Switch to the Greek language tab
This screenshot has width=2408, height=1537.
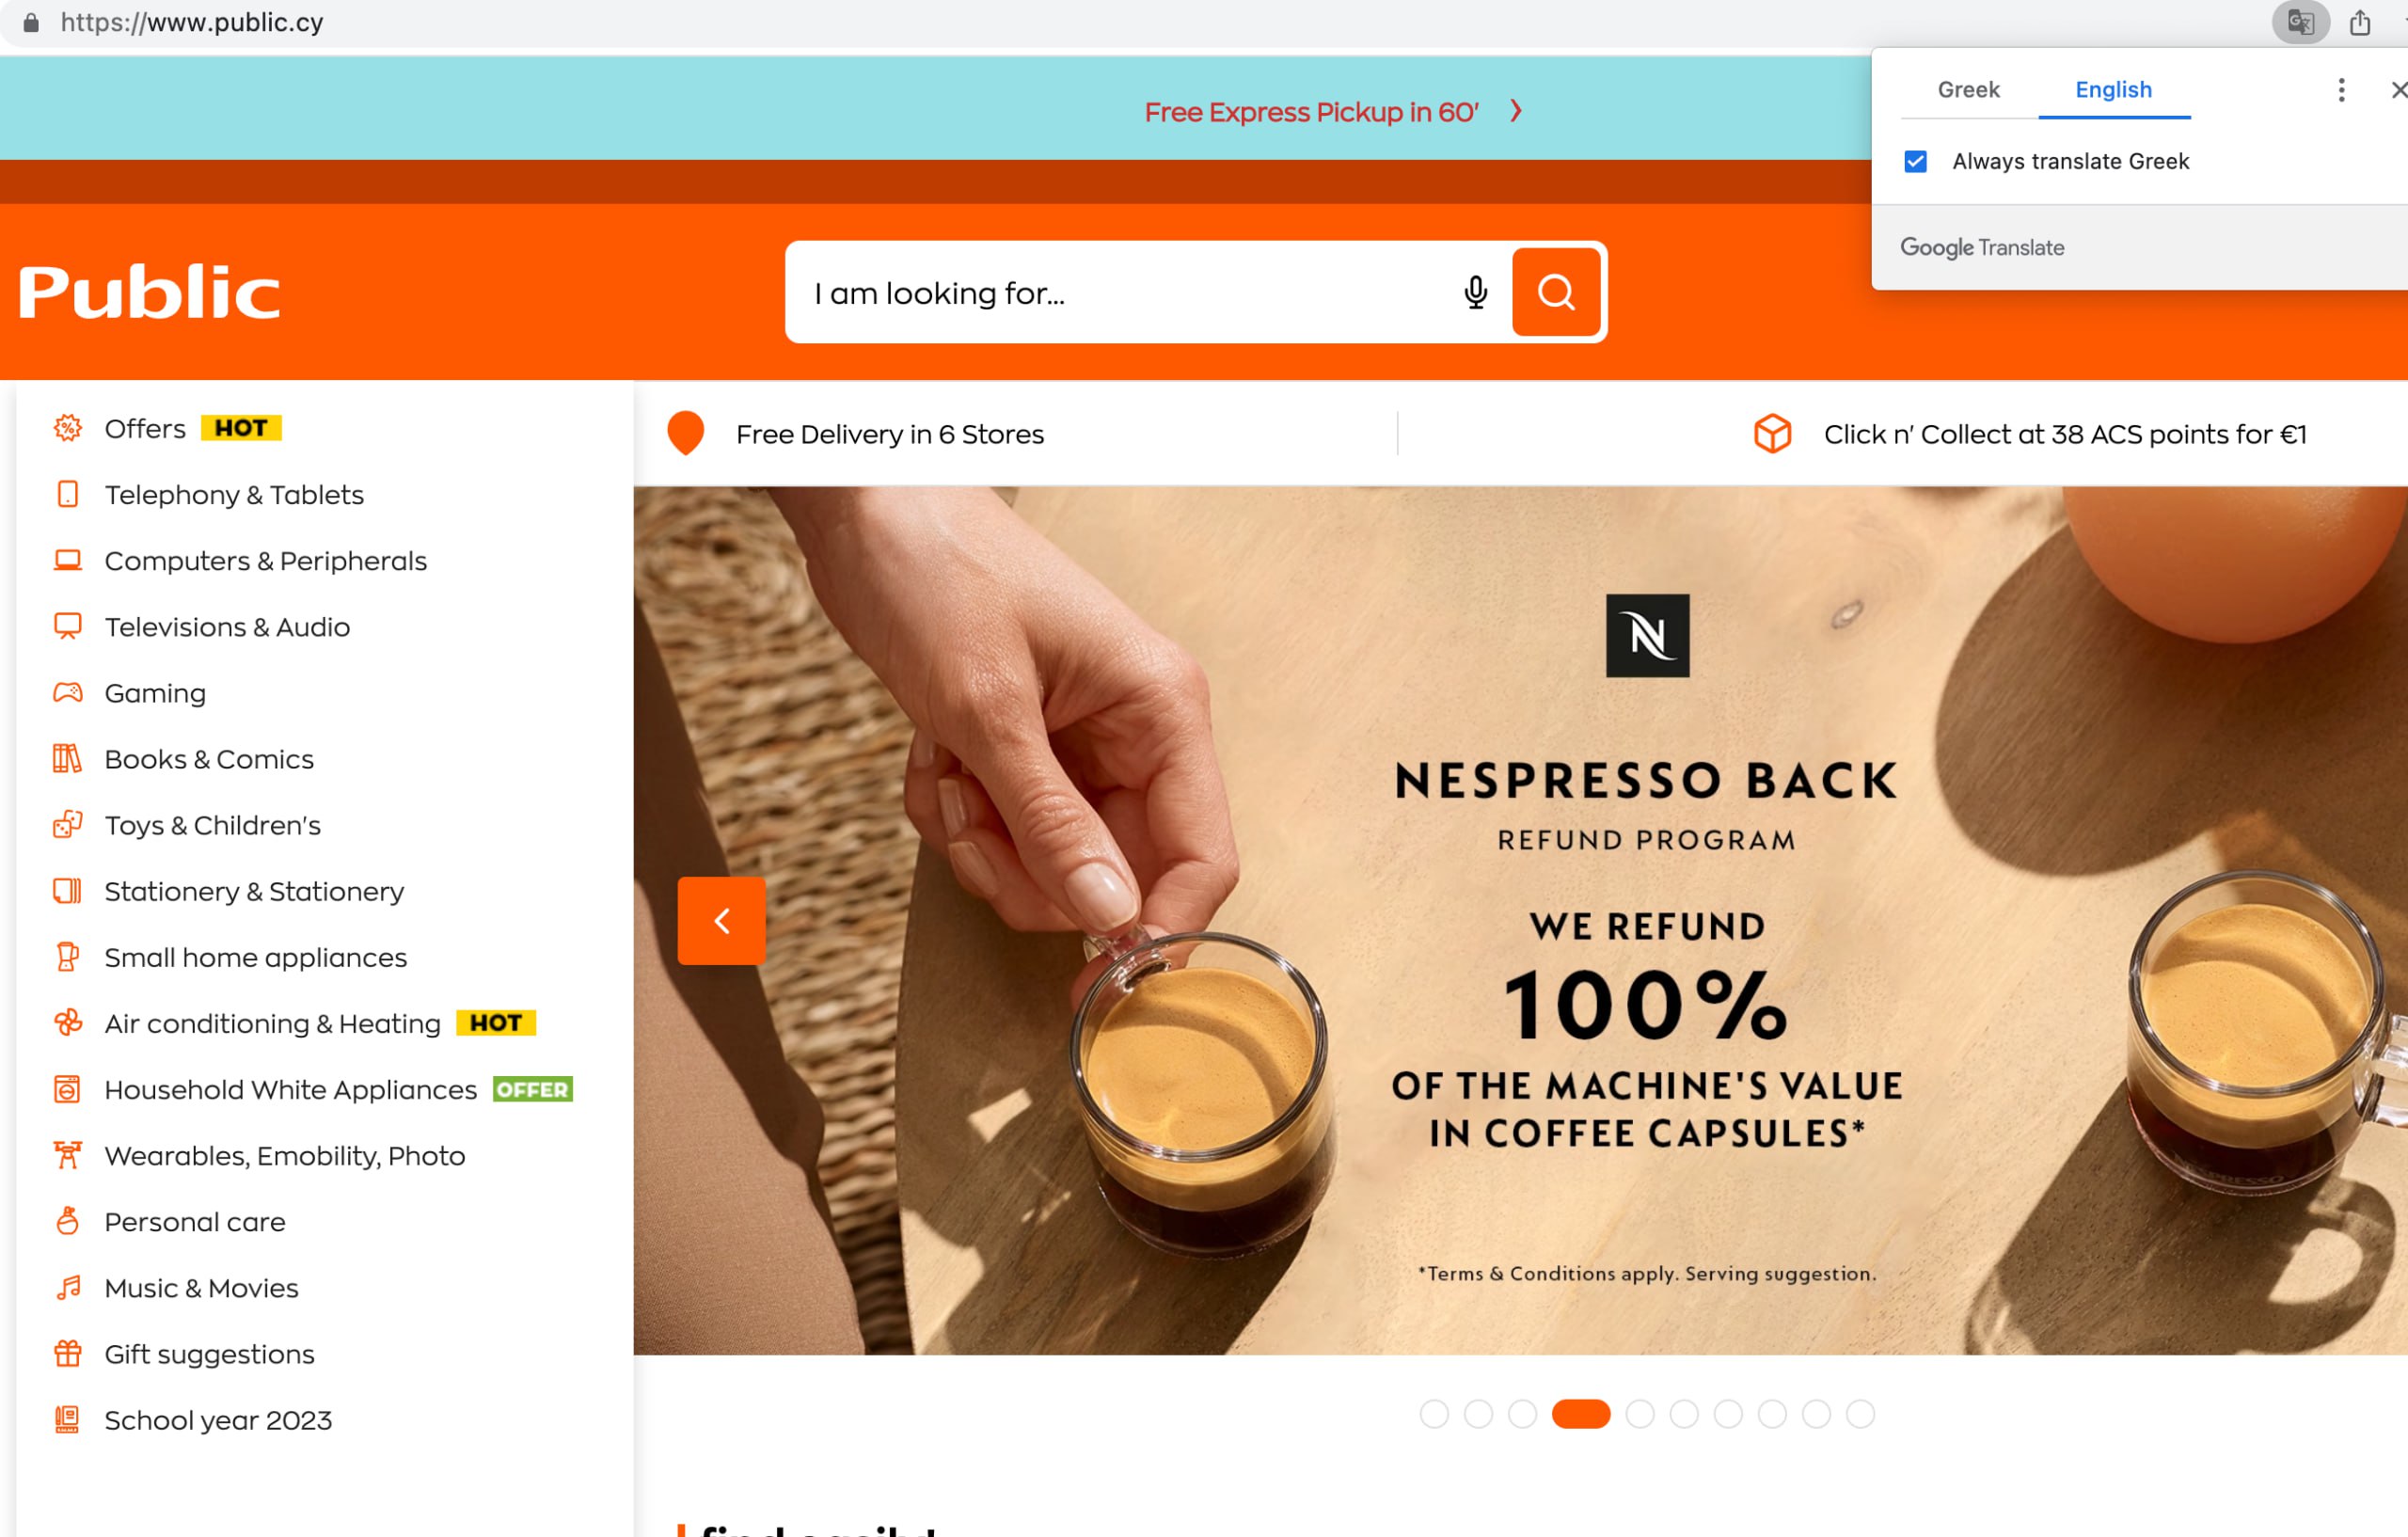coord(1968,90)
